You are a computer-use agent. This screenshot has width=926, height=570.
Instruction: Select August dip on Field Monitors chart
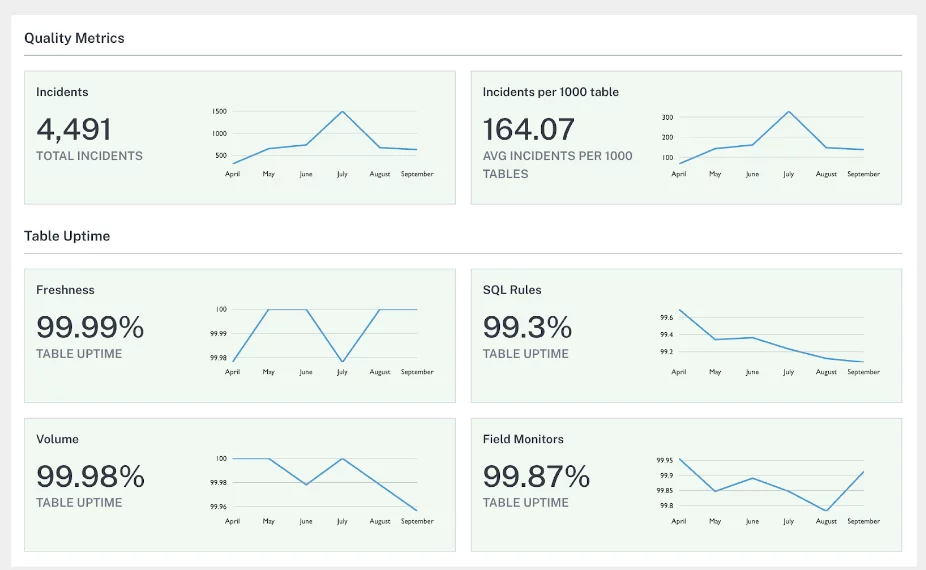coord(826,510)
